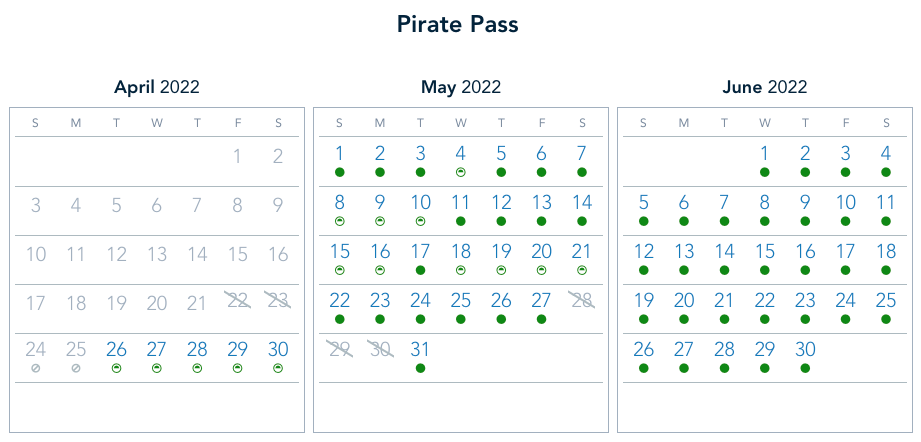Click the partial availability icon under May 4
Viewport: 921px width, 442px height.
(461, 172)
